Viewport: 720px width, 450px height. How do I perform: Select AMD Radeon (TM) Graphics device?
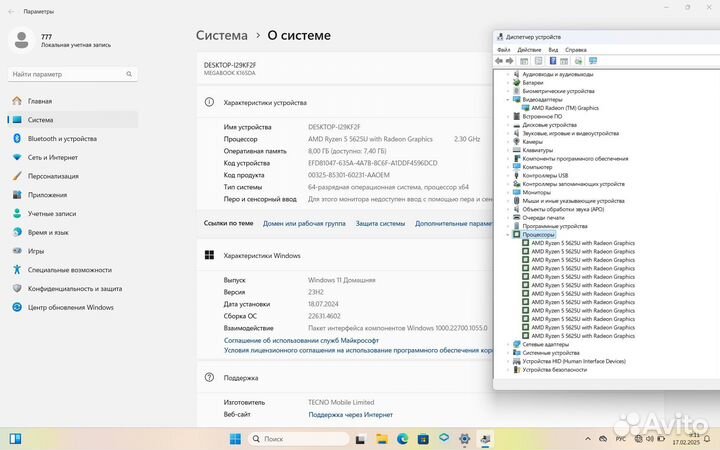point(565,108)
